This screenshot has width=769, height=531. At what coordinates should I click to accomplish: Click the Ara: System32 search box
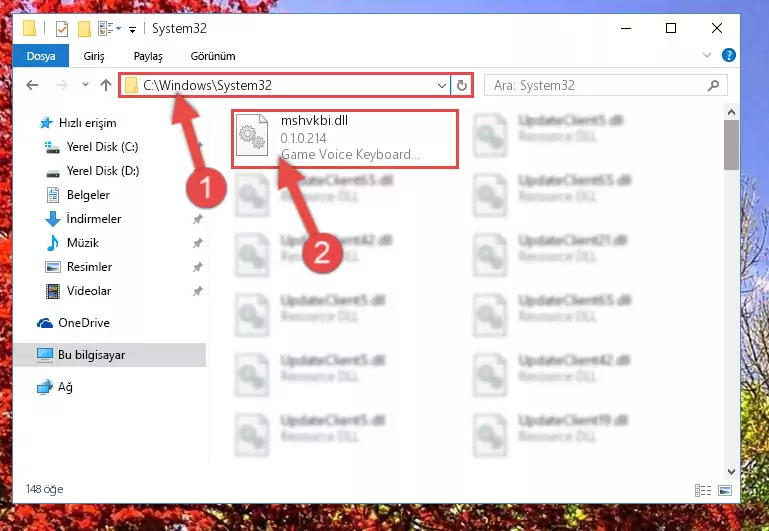(605, 85)
